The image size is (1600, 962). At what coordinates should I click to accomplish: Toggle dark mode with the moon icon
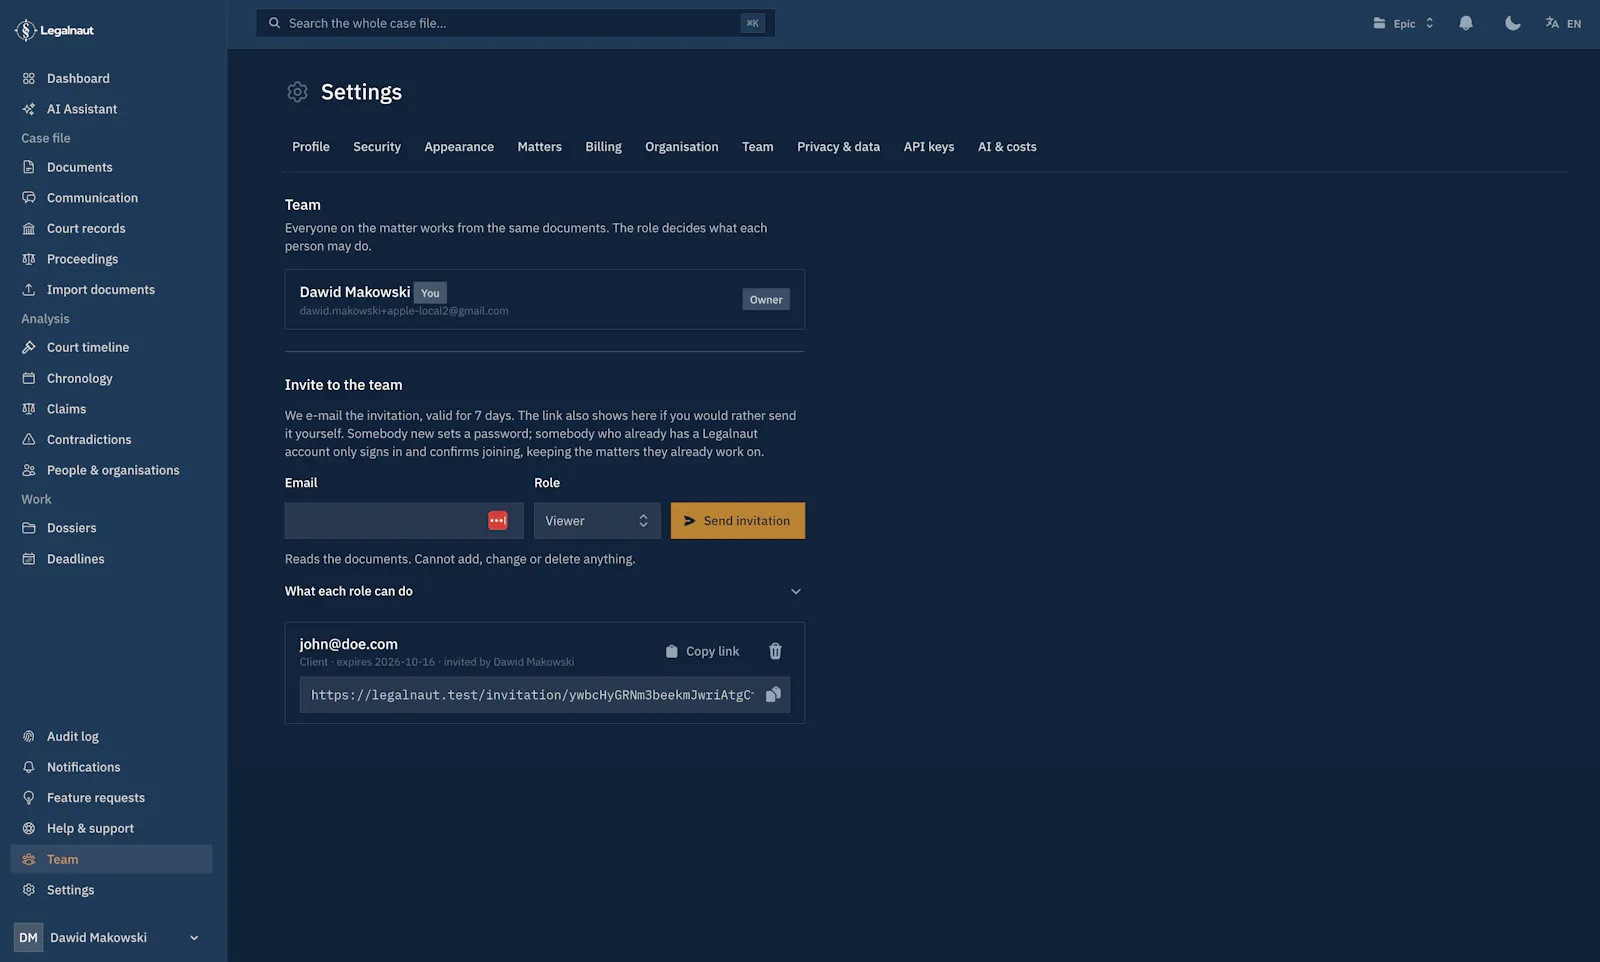[x=1512, y=23]
